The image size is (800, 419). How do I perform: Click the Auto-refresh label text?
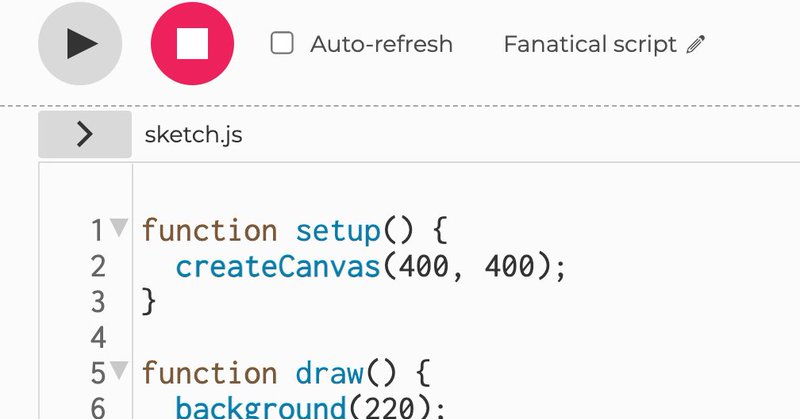(381, 44)
